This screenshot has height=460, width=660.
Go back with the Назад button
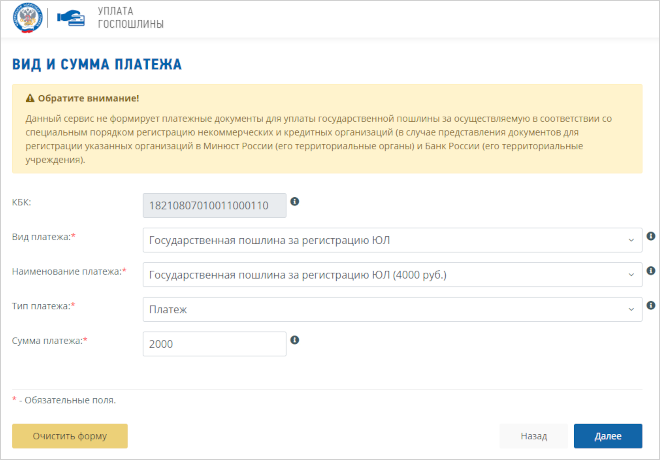pyautogui.click(x=533, y=436)
